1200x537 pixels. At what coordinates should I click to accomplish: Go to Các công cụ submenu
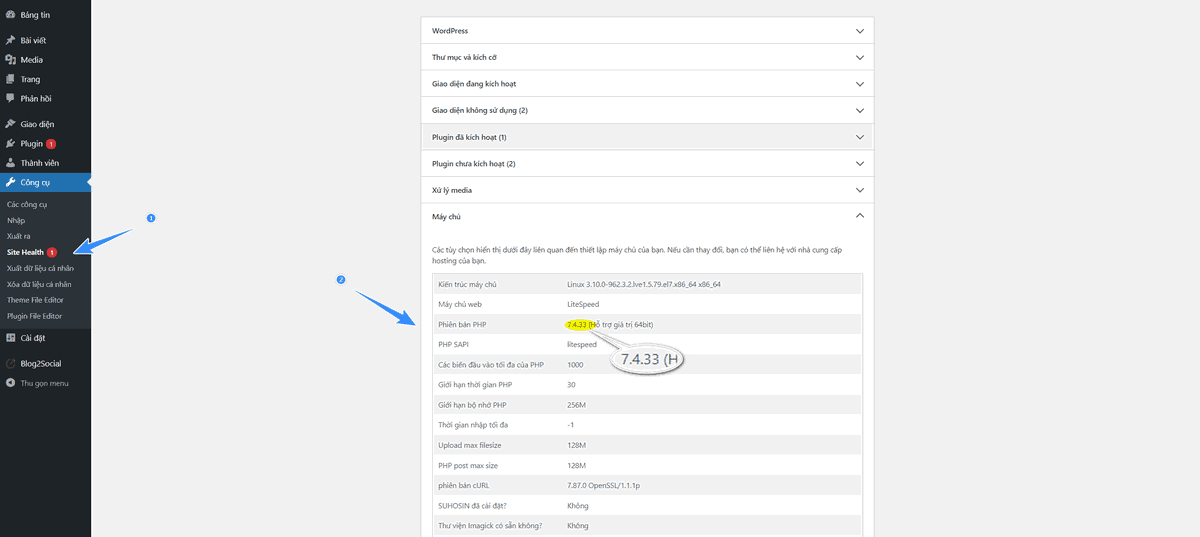[27, 204]
